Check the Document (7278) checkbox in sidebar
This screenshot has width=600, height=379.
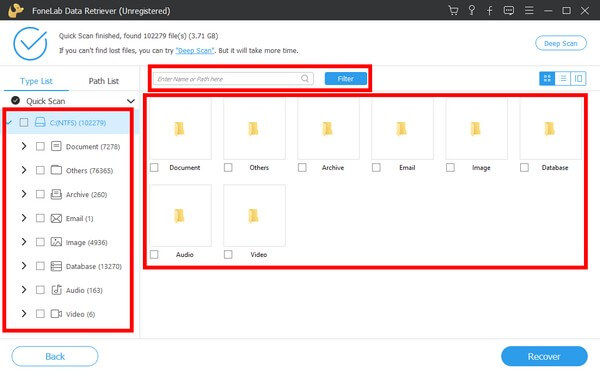point(40,146)
